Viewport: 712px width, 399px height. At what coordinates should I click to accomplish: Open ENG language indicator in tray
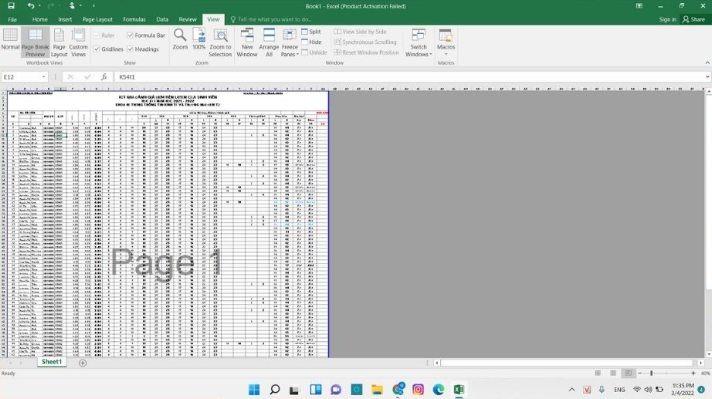[x=619, y=389]
